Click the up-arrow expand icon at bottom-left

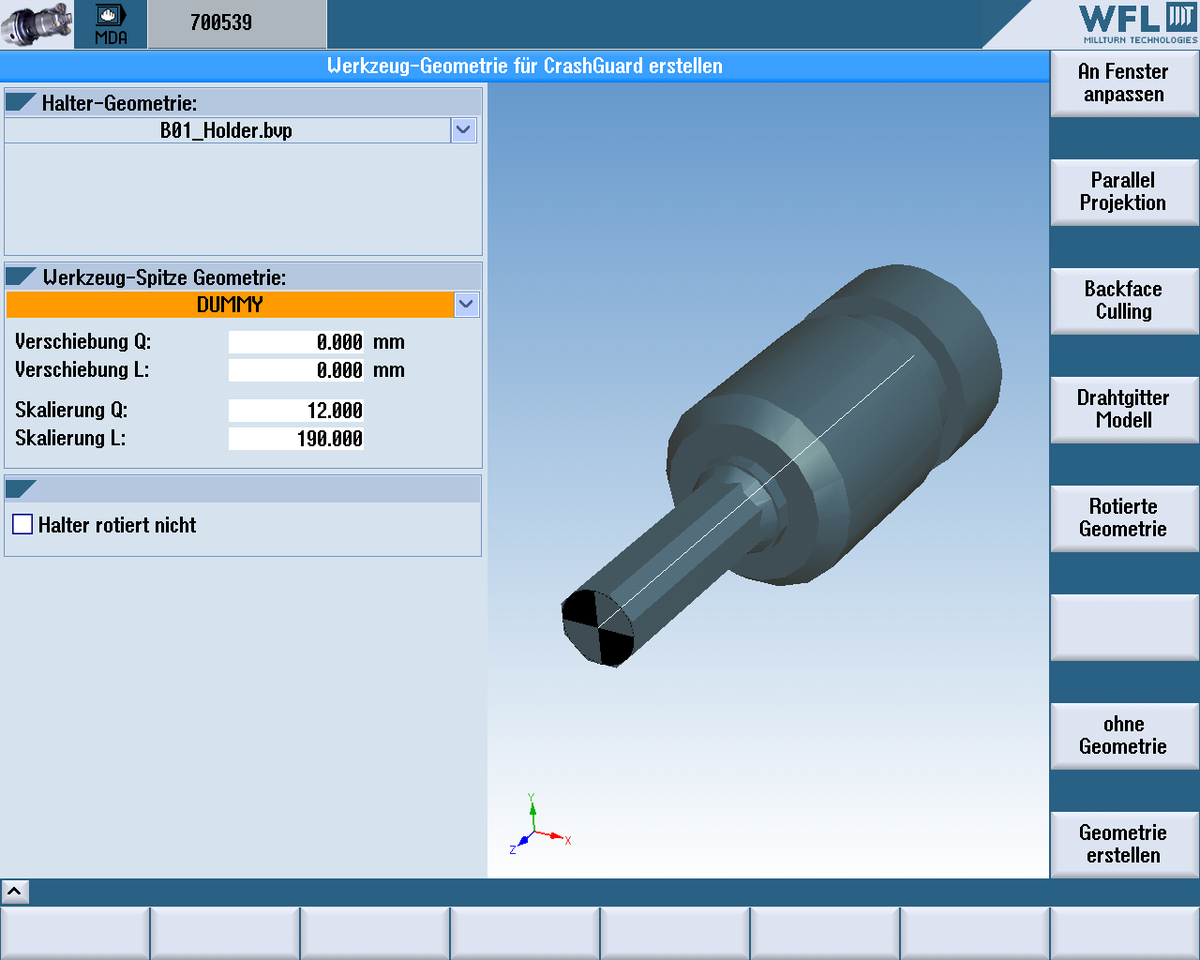click(16, 892)
